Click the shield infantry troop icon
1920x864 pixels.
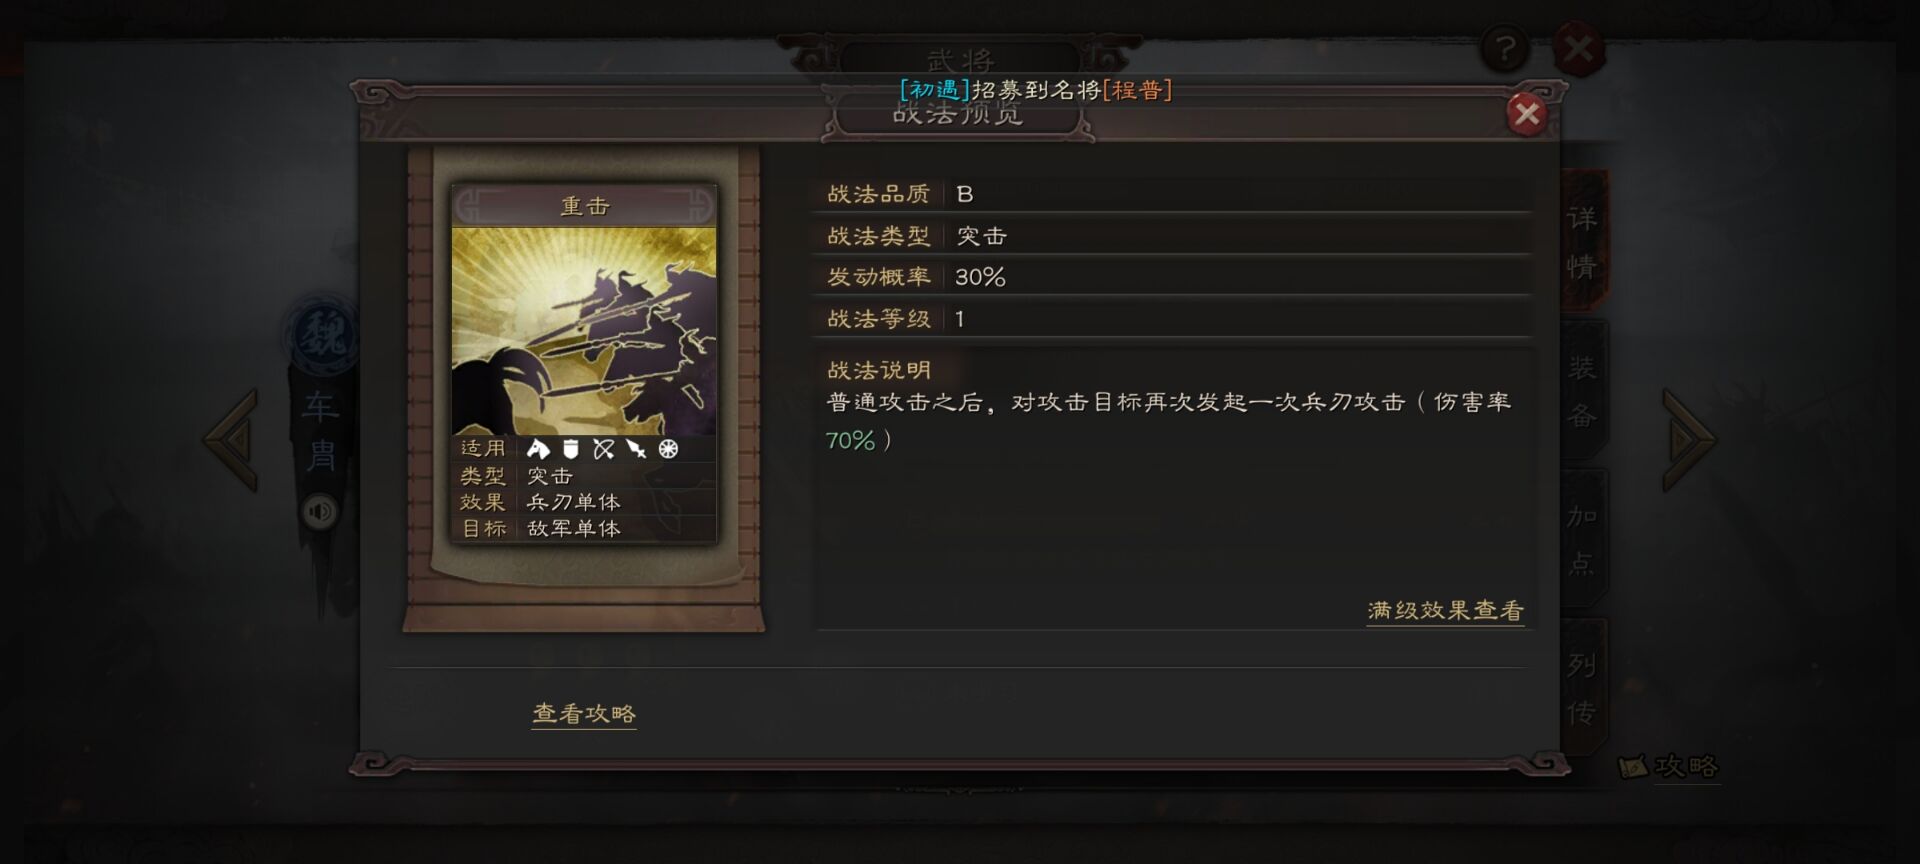[x=571, y=449]
